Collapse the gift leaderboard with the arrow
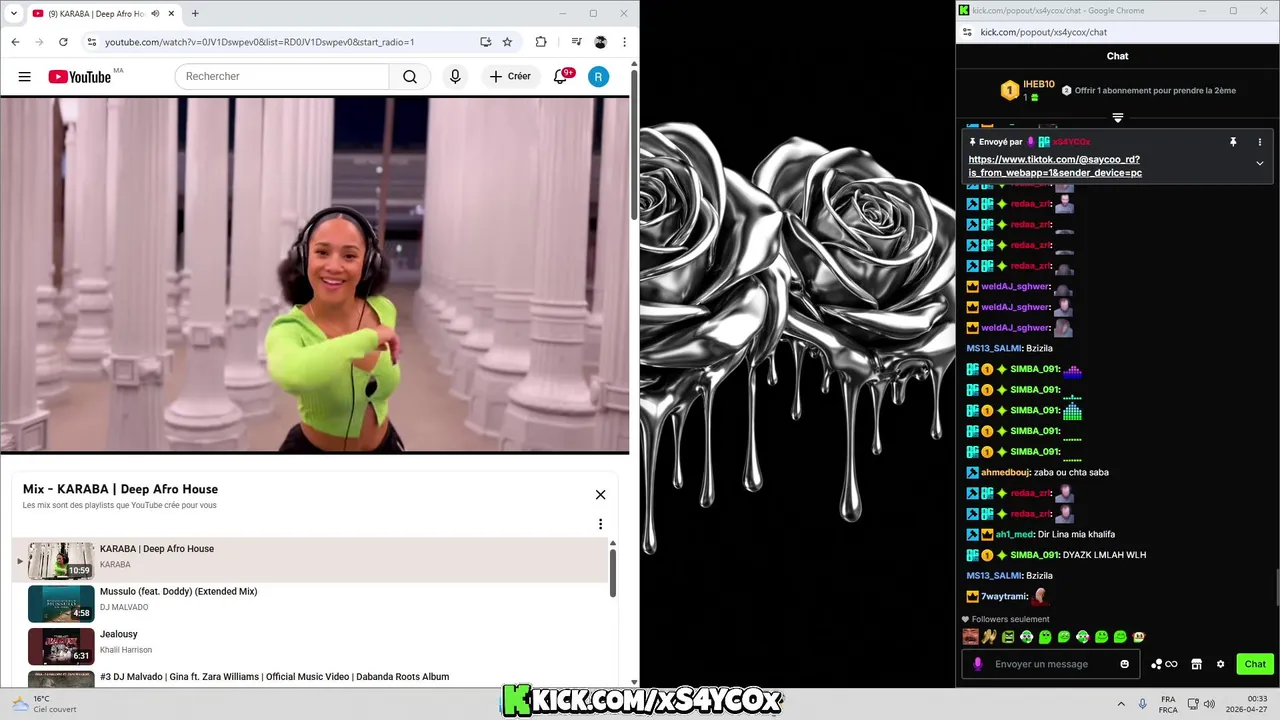The height and width of the screenshot is (720, 1280). (1118, 118)
